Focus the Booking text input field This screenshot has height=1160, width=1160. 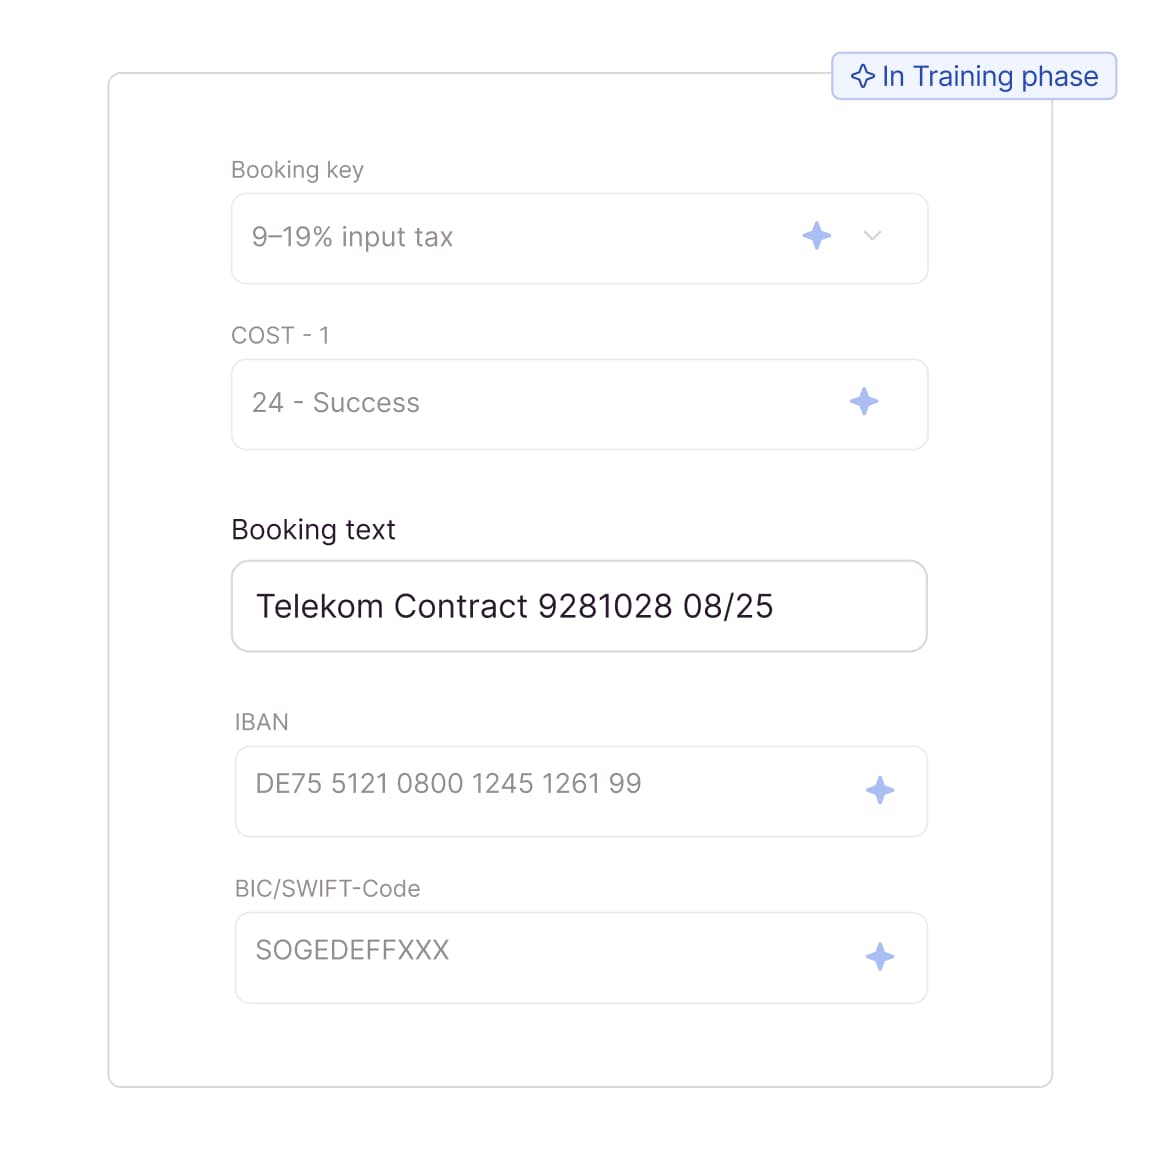click(579, 606)
